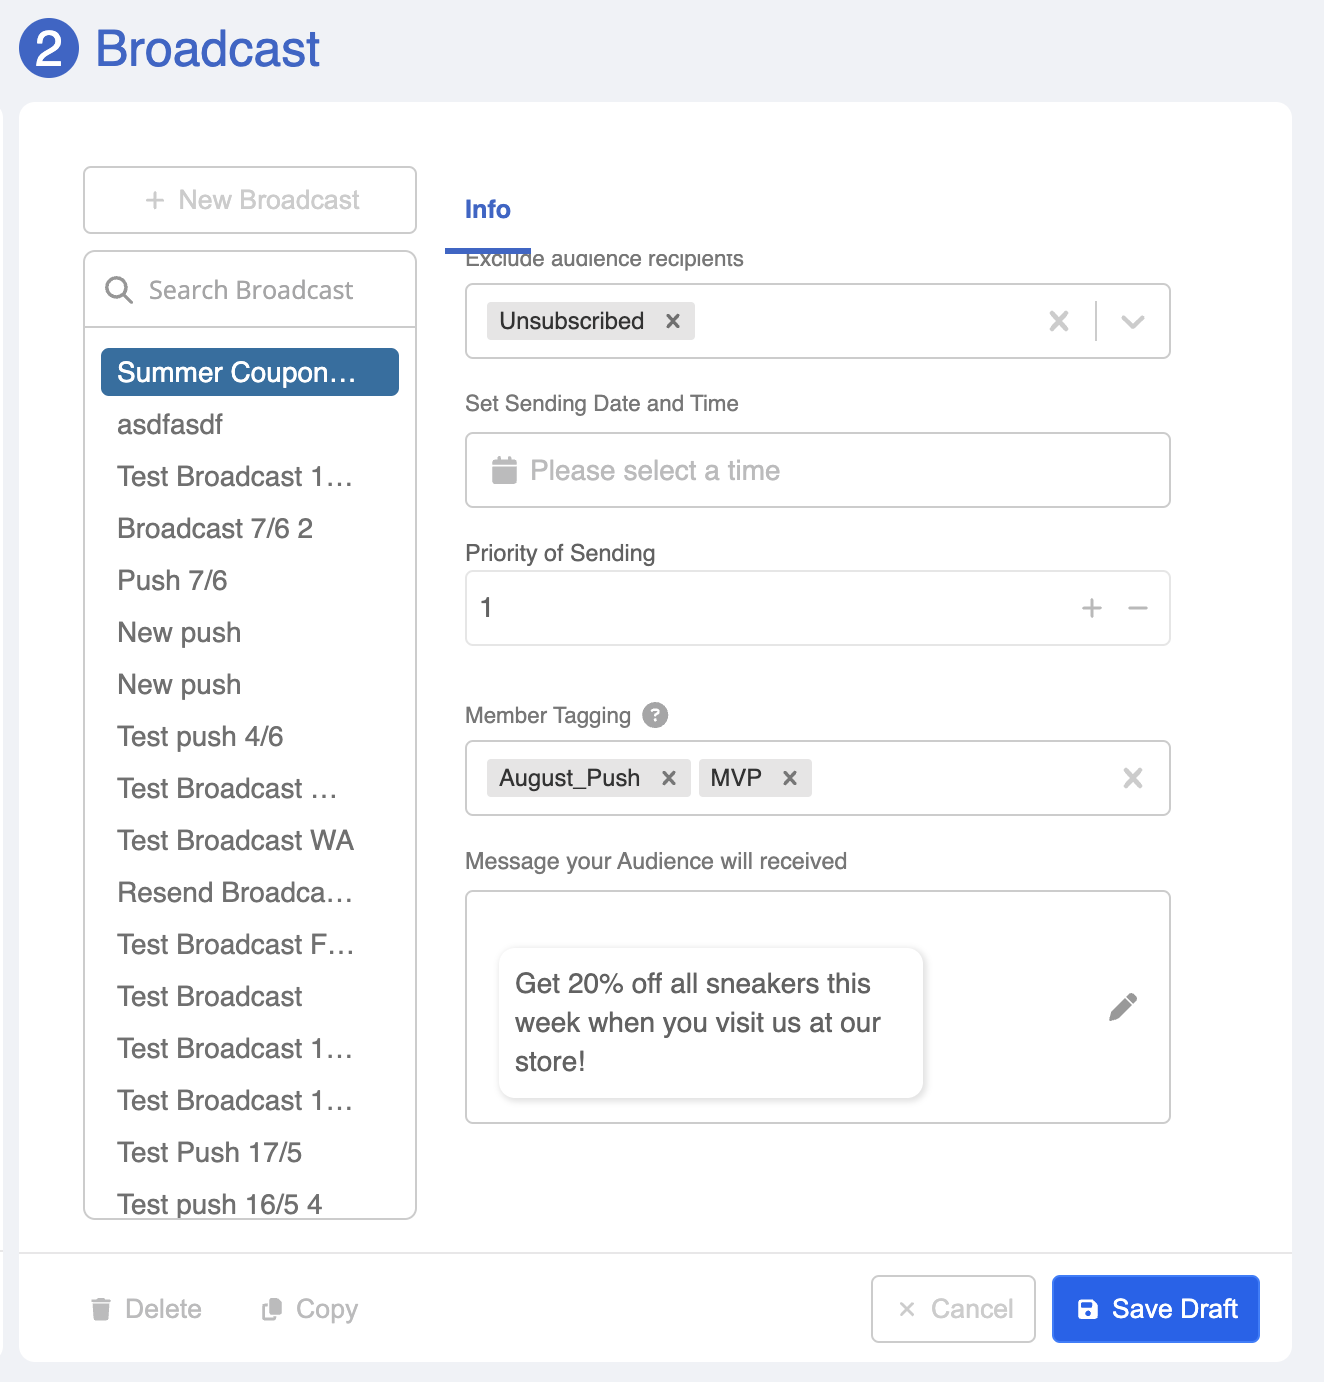This screenshot has width=1324, height=1382.
Task: Delete the current broadcast
Action: pyautogui.click(x=146, y=1309)
